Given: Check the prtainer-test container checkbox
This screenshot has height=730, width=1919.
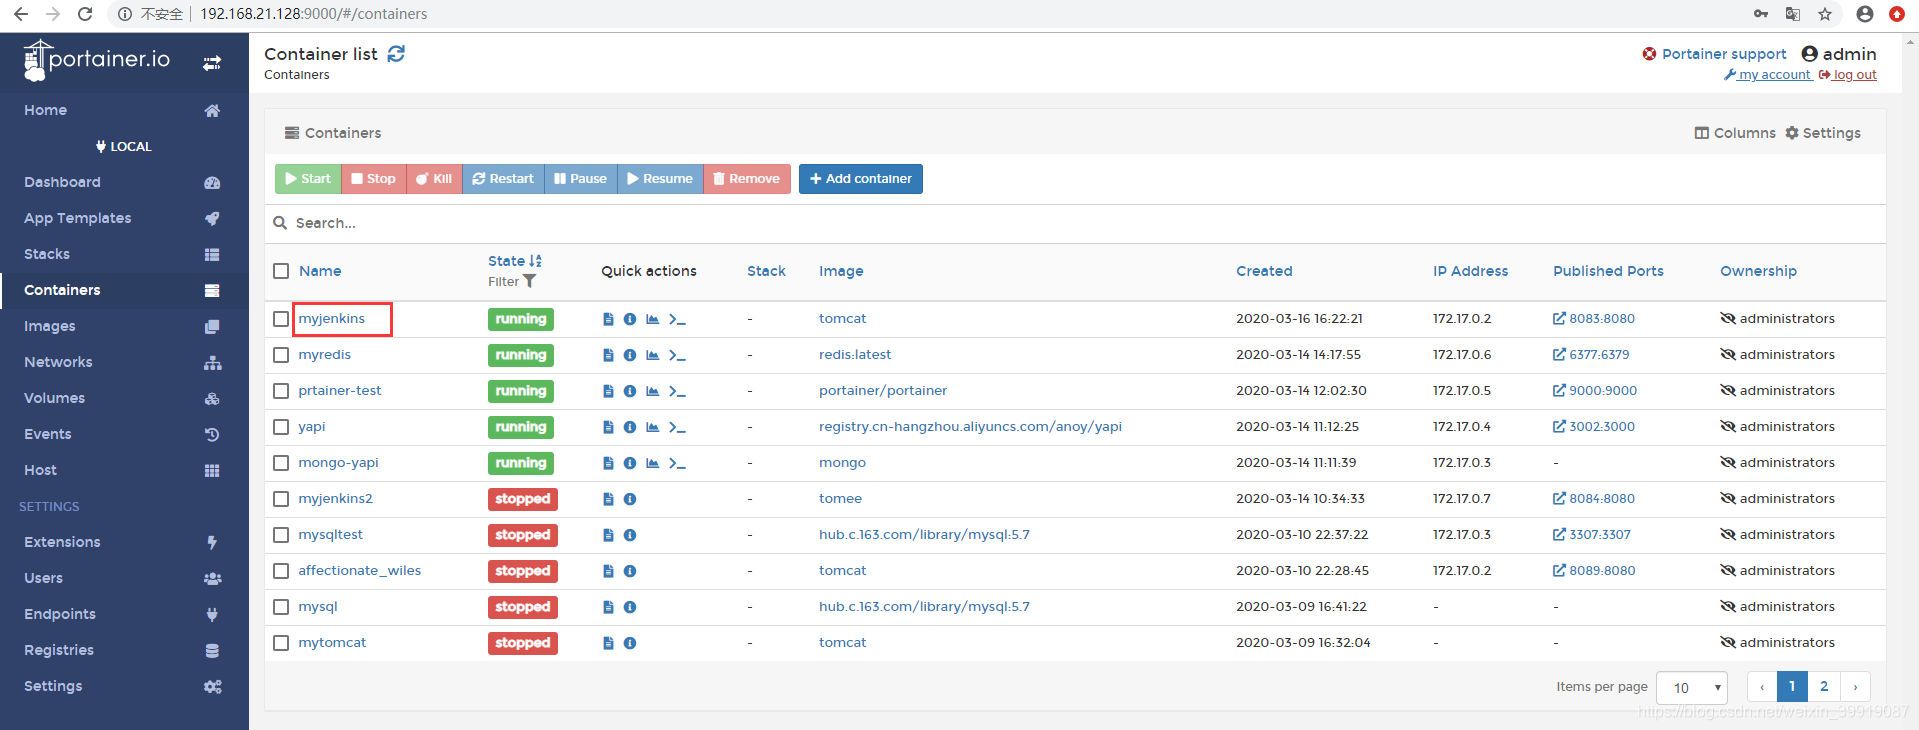Looking at the screenshot, I should point(281,391).
